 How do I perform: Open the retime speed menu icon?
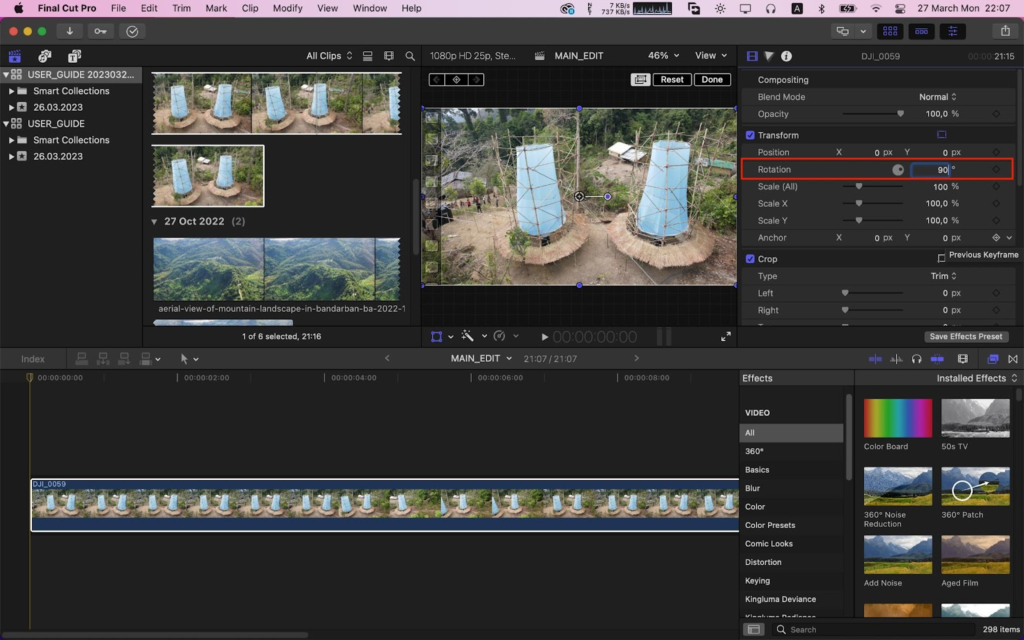tap(500, 336)
